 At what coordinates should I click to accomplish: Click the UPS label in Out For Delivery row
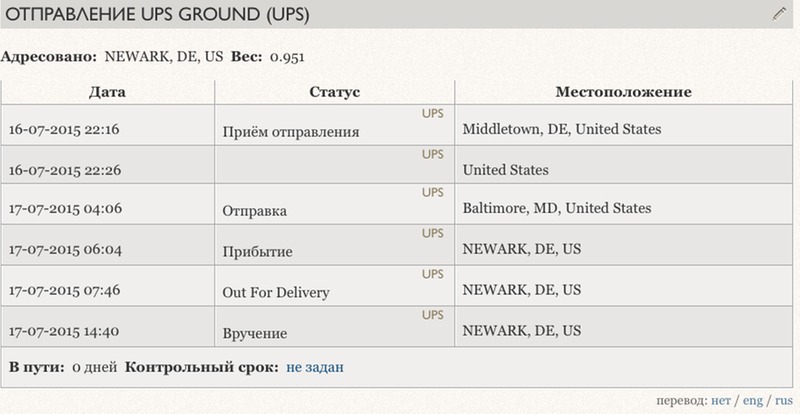[x=433, y=274]
